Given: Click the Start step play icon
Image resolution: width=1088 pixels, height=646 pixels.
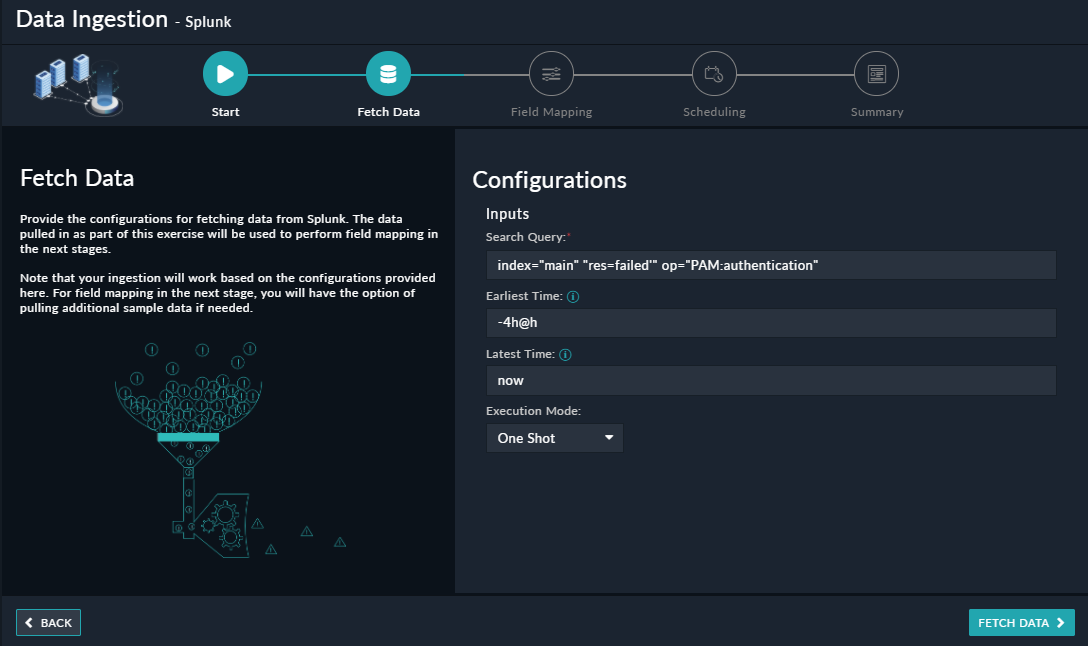Looking at the screenshot, I should click(x=225, y=74).
